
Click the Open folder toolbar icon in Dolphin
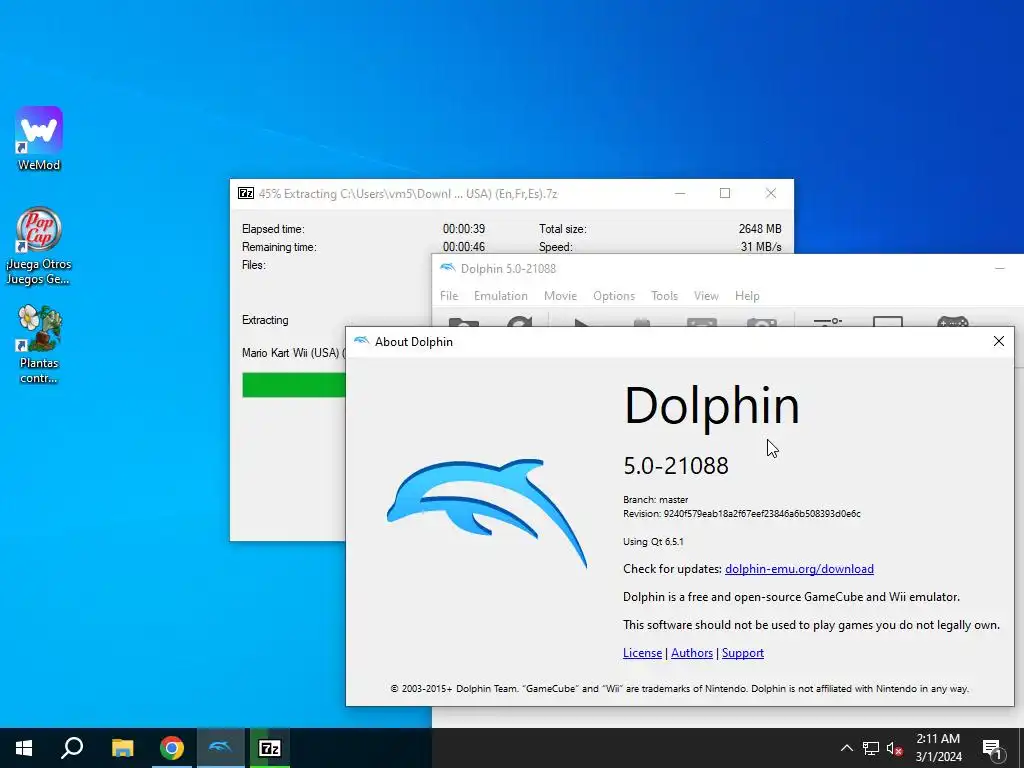464,322
